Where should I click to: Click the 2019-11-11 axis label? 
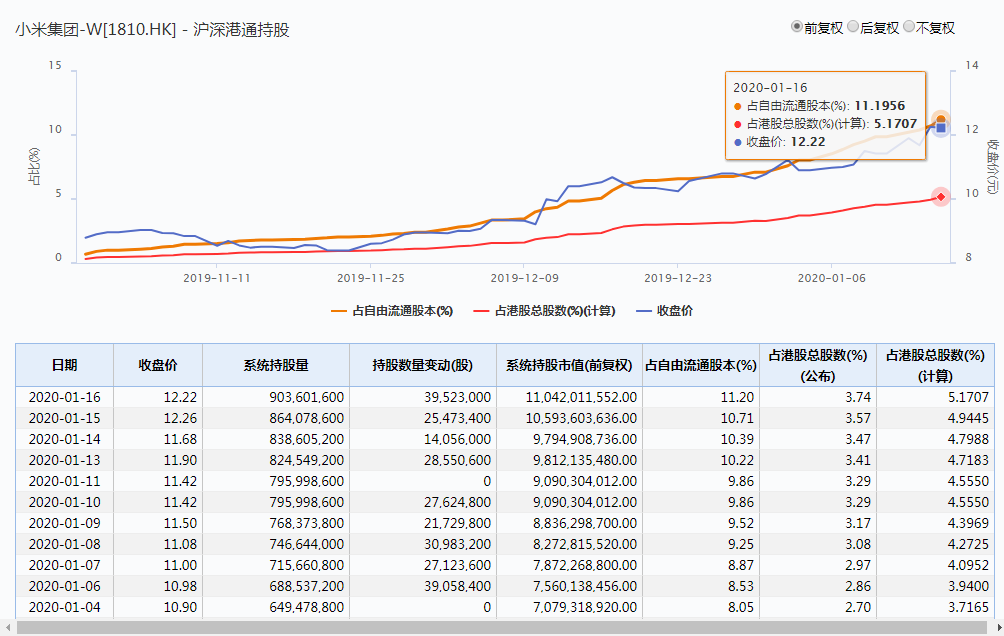coord(216,278)
